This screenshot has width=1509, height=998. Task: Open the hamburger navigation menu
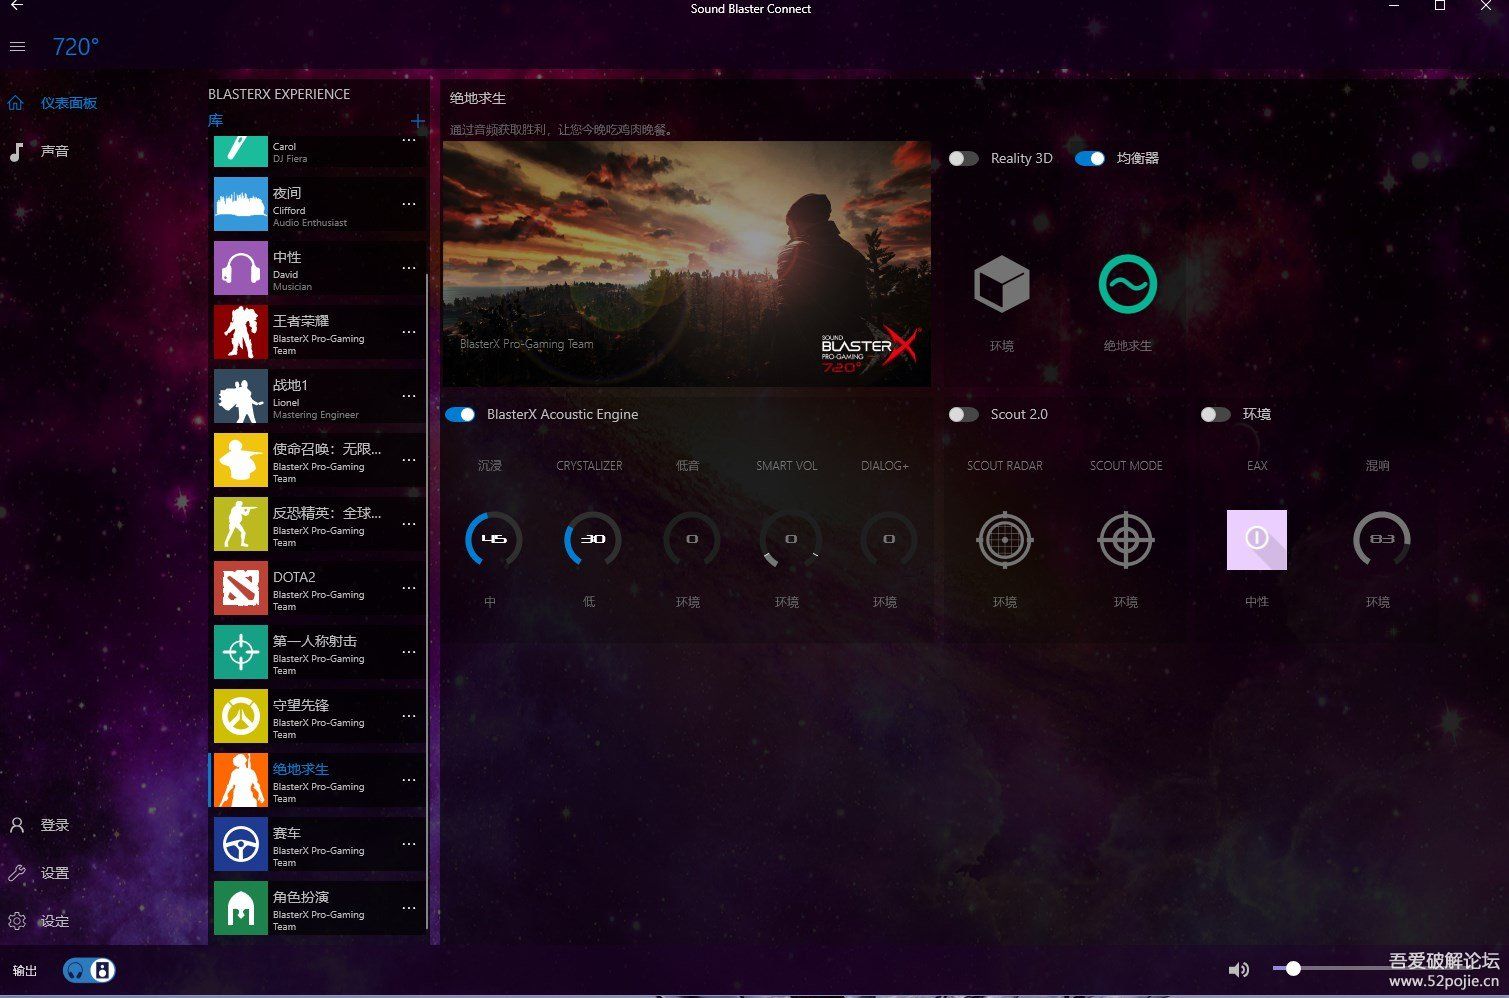[x=17, y=47]
